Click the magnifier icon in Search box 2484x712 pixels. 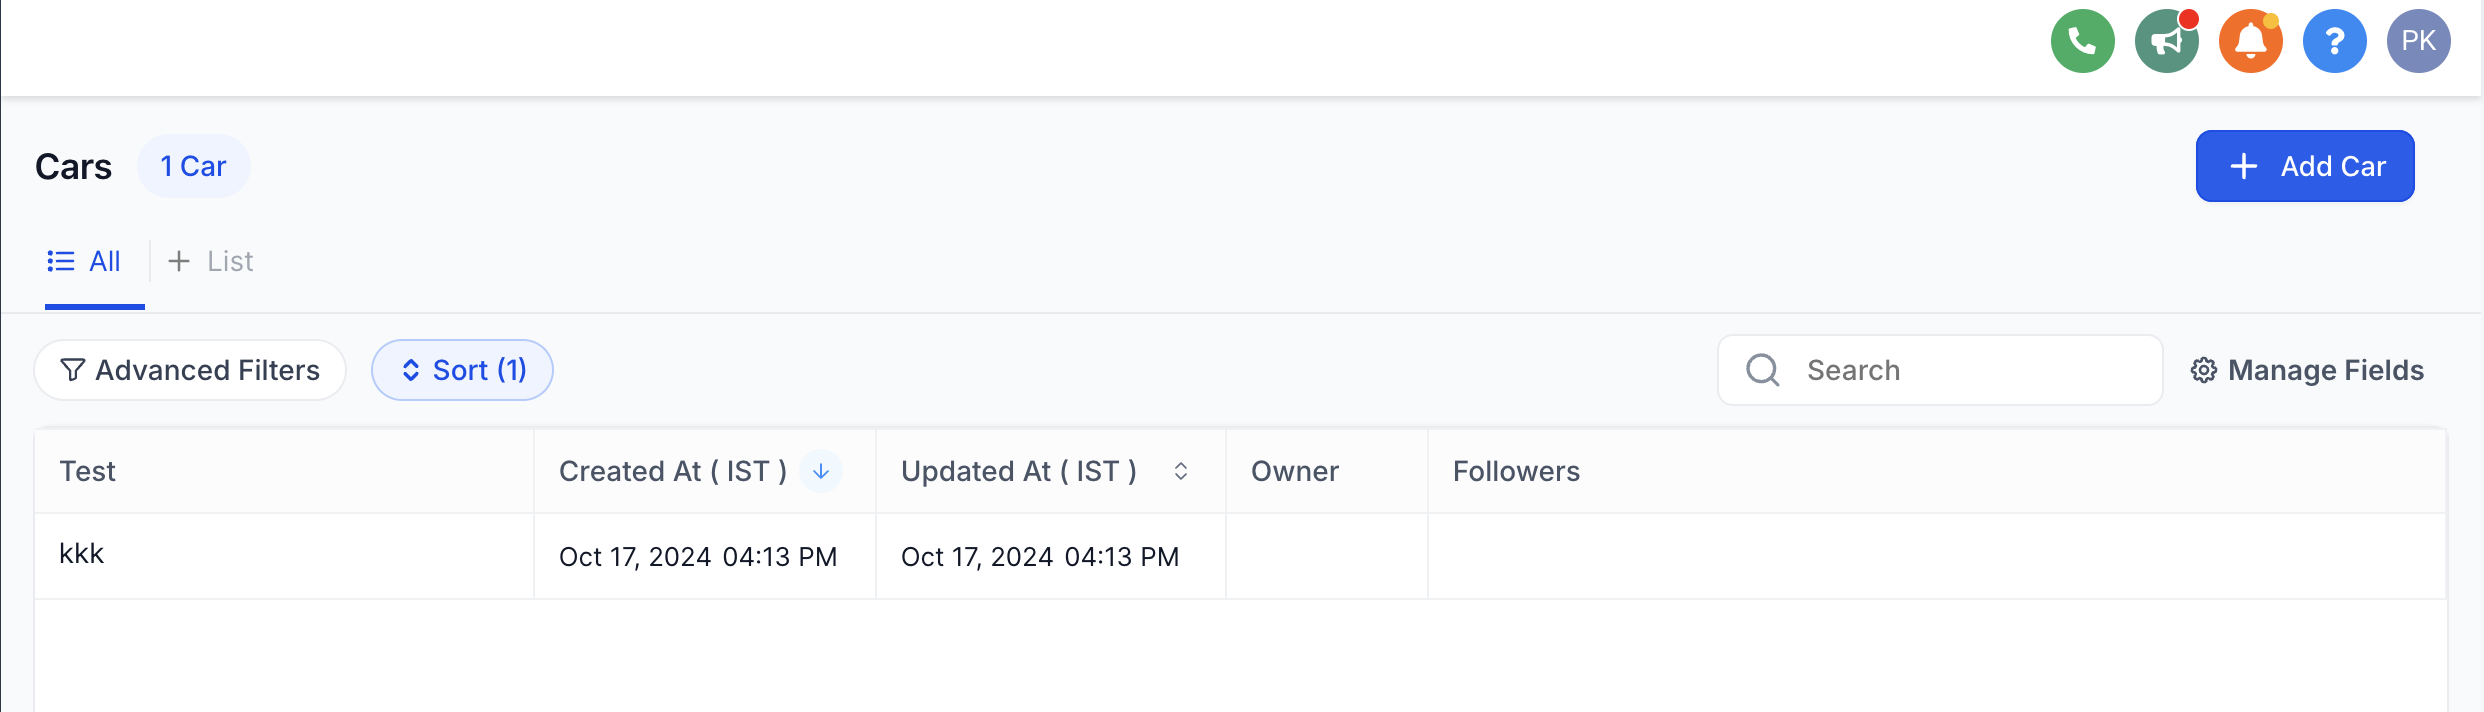1762,370
